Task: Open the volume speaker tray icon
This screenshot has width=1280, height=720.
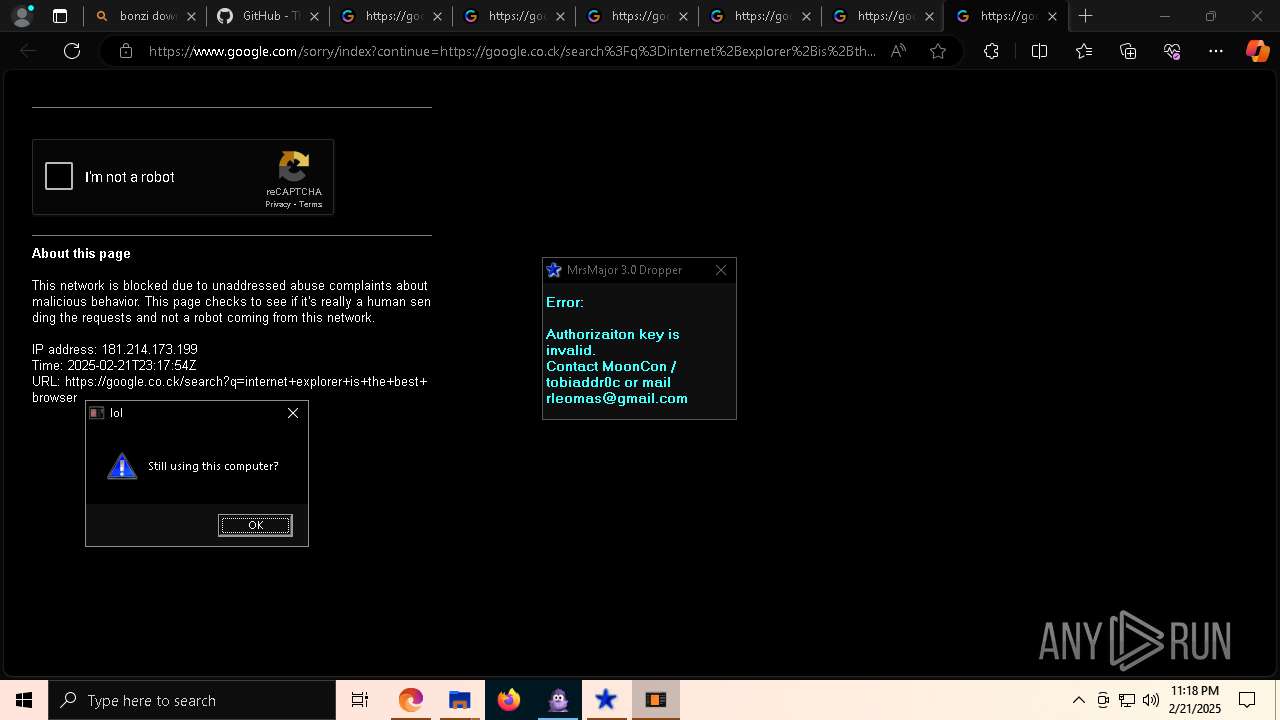Action: tap(1150, 700)
